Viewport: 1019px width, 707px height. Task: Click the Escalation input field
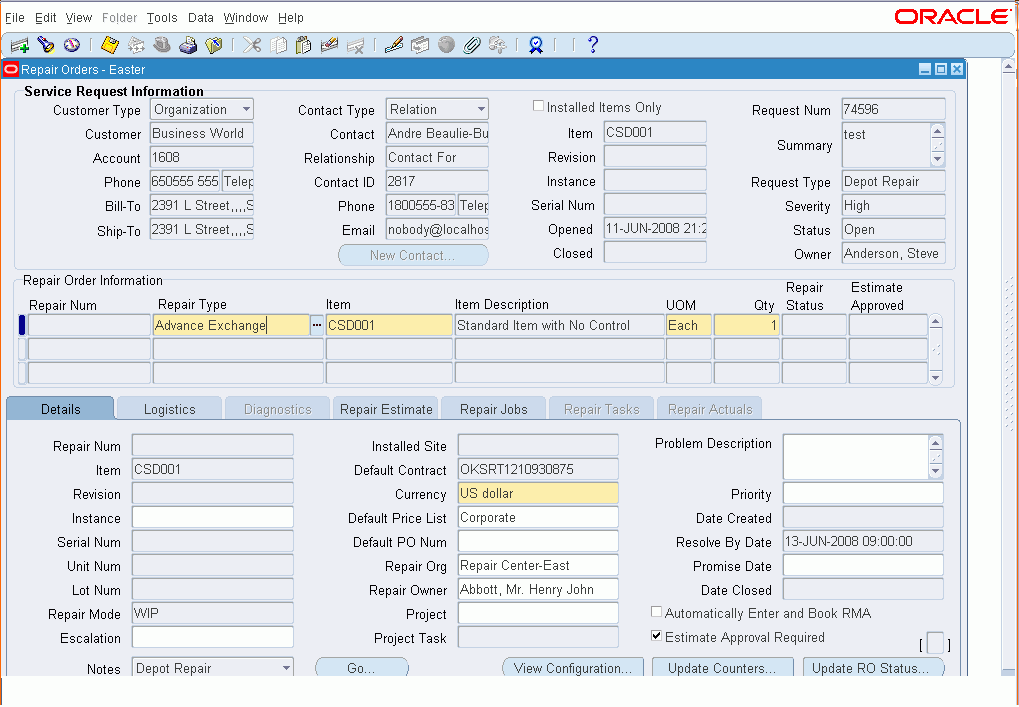(x=213, y=637)
